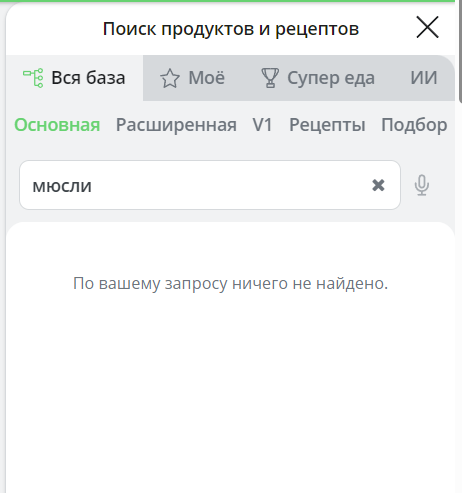Select the V1 database option
462x493 pixels.
[x=263, y=125]
